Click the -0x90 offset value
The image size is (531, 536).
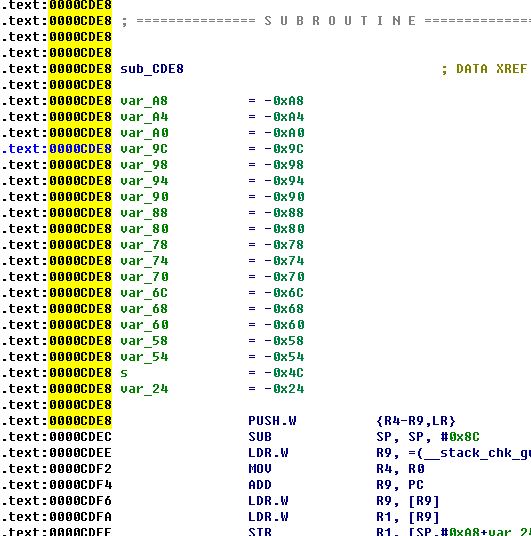[x=284, y=197]
